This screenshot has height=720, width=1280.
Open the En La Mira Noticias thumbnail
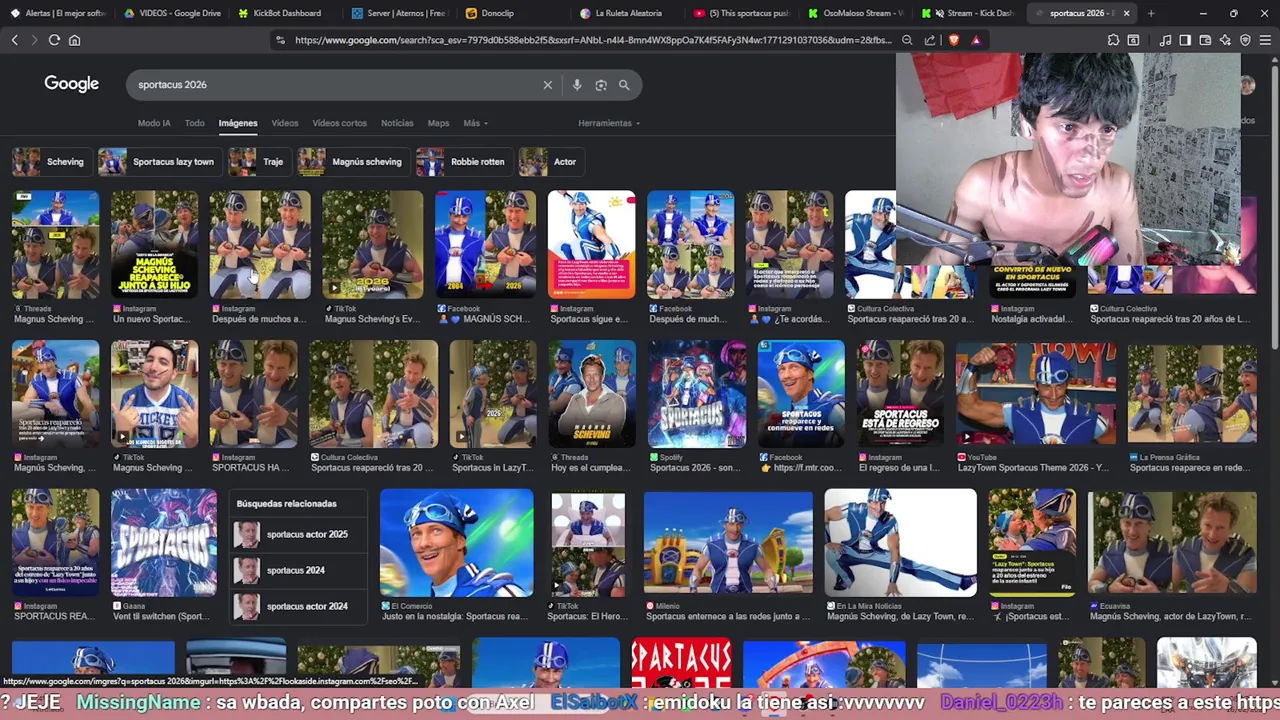click(900, 543)
